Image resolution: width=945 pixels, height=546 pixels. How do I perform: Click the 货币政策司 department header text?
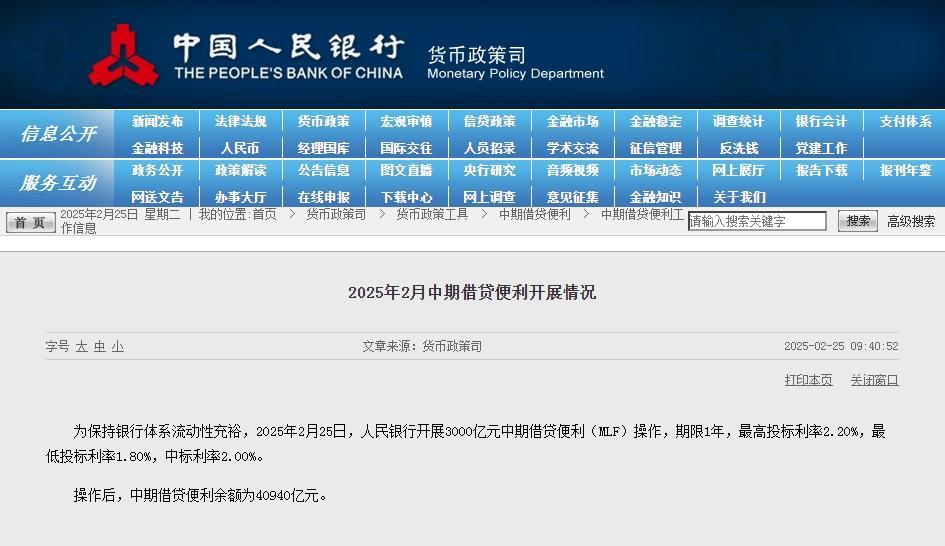click(476, 55)
